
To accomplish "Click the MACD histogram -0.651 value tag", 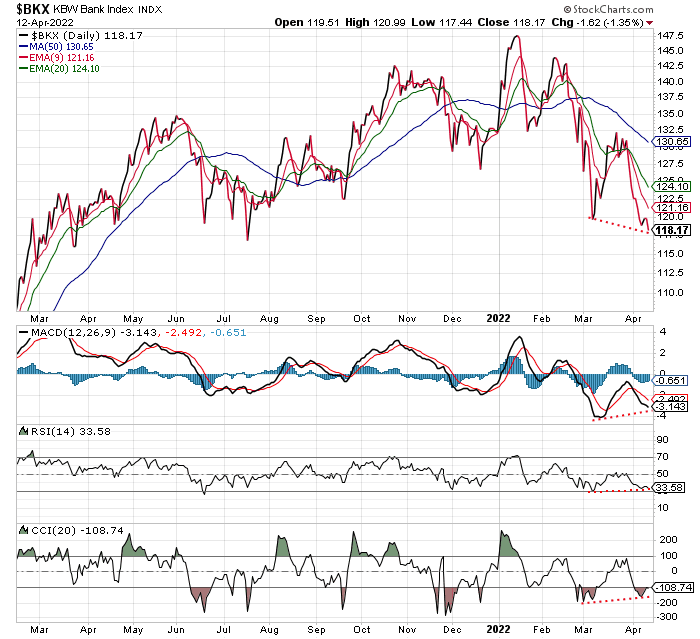I will (670, 380).
